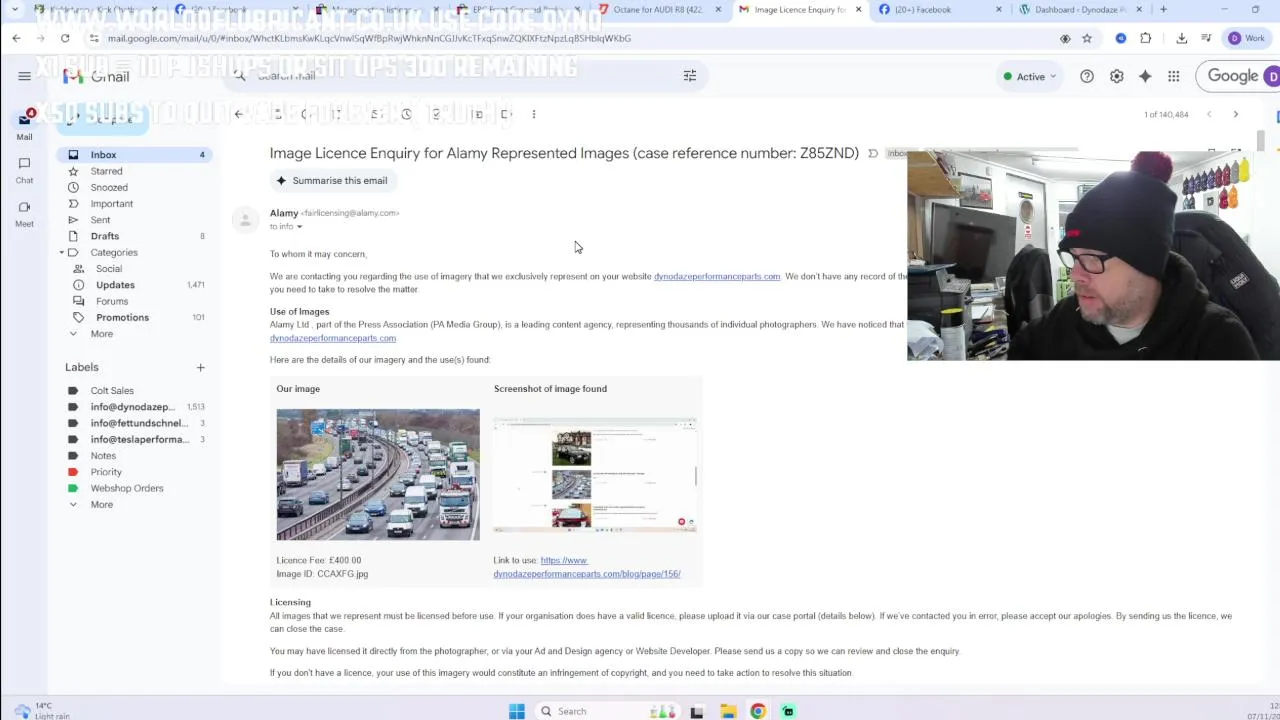Open the Mail section in side rail
Viewport: 1280px width, 720px height.
click(24, 125)
